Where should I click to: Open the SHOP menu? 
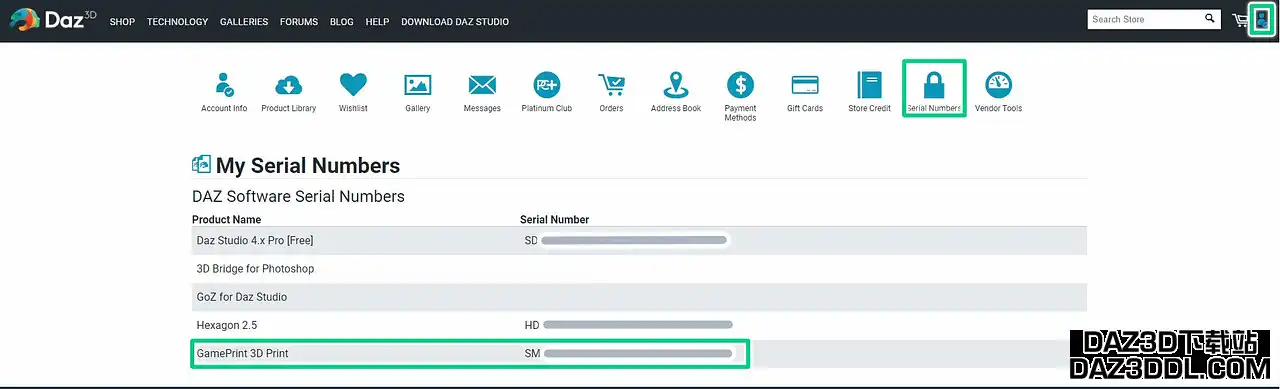pos(122,22)
